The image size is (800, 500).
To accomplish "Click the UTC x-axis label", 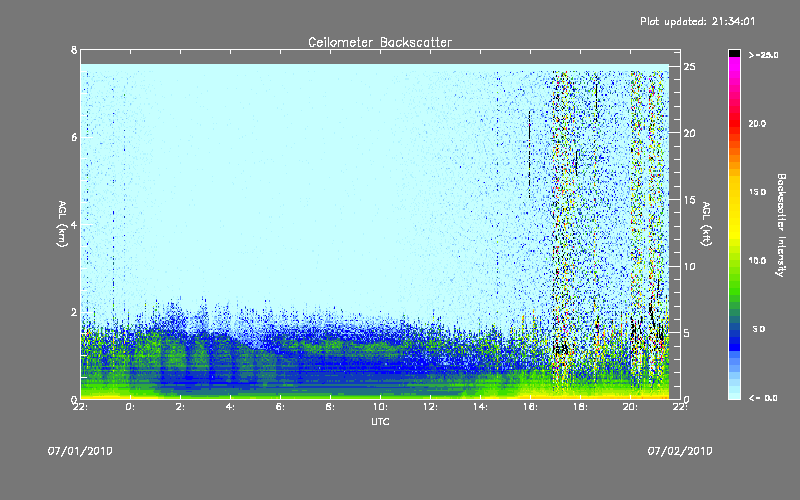I will click(x=380, y=421).
